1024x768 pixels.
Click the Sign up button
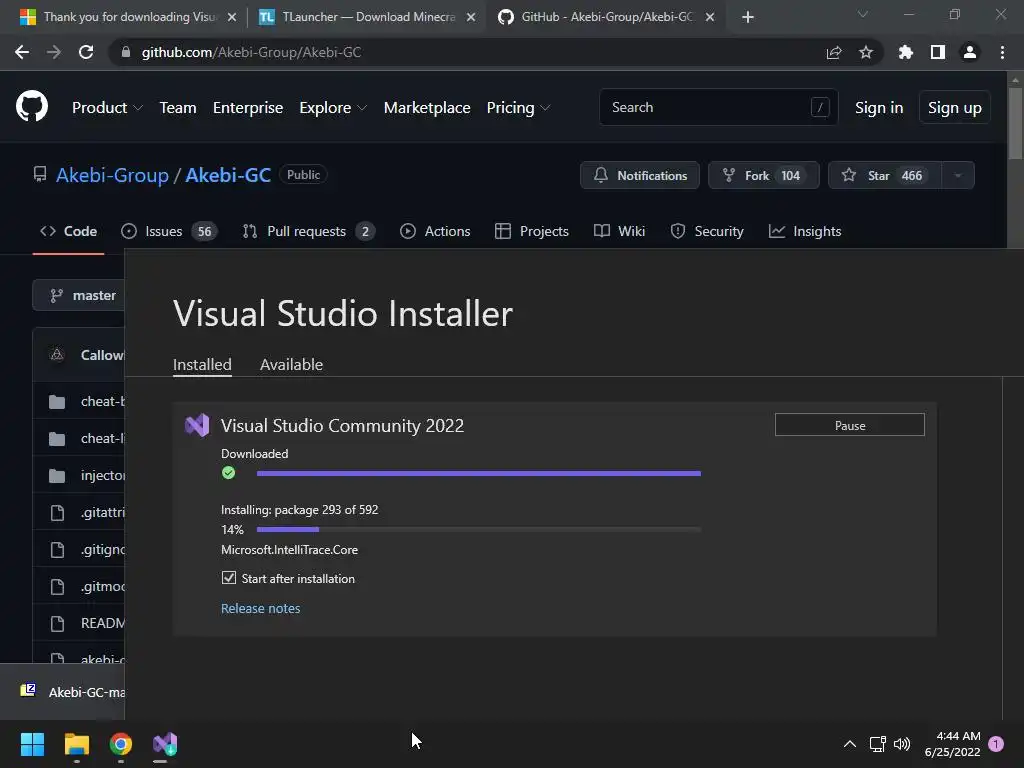coord(955,108)
